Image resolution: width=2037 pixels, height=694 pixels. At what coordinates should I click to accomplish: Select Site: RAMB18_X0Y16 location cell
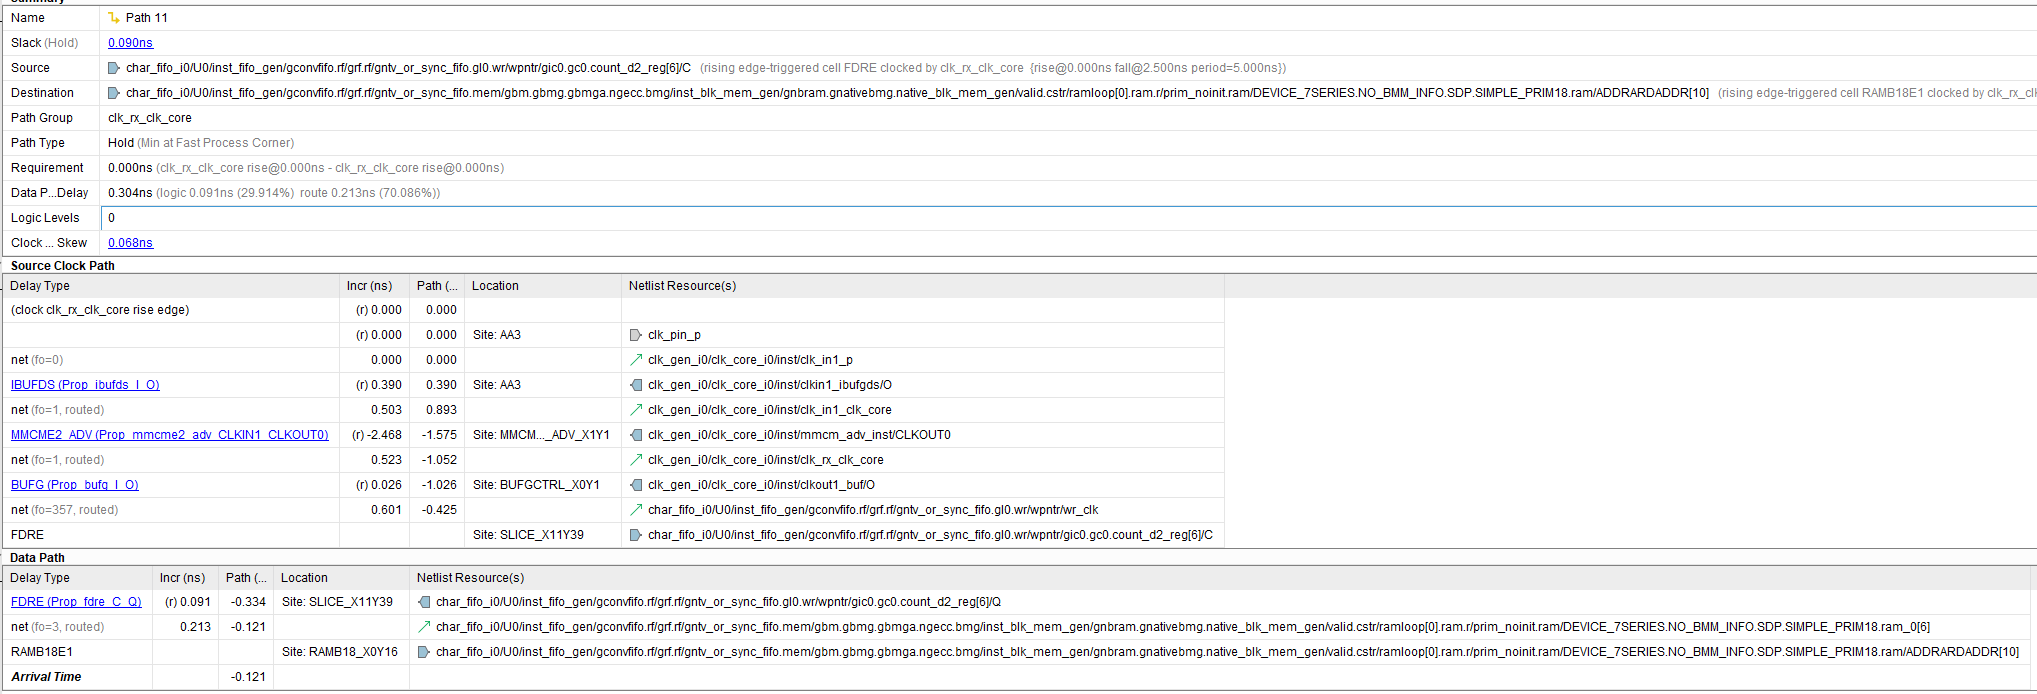click(x=340, y=652)
